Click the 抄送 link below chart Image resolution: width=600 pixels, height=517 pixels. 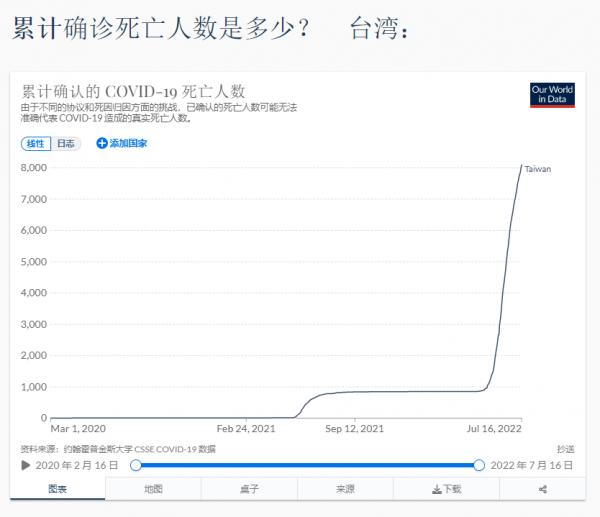[566, 449]
